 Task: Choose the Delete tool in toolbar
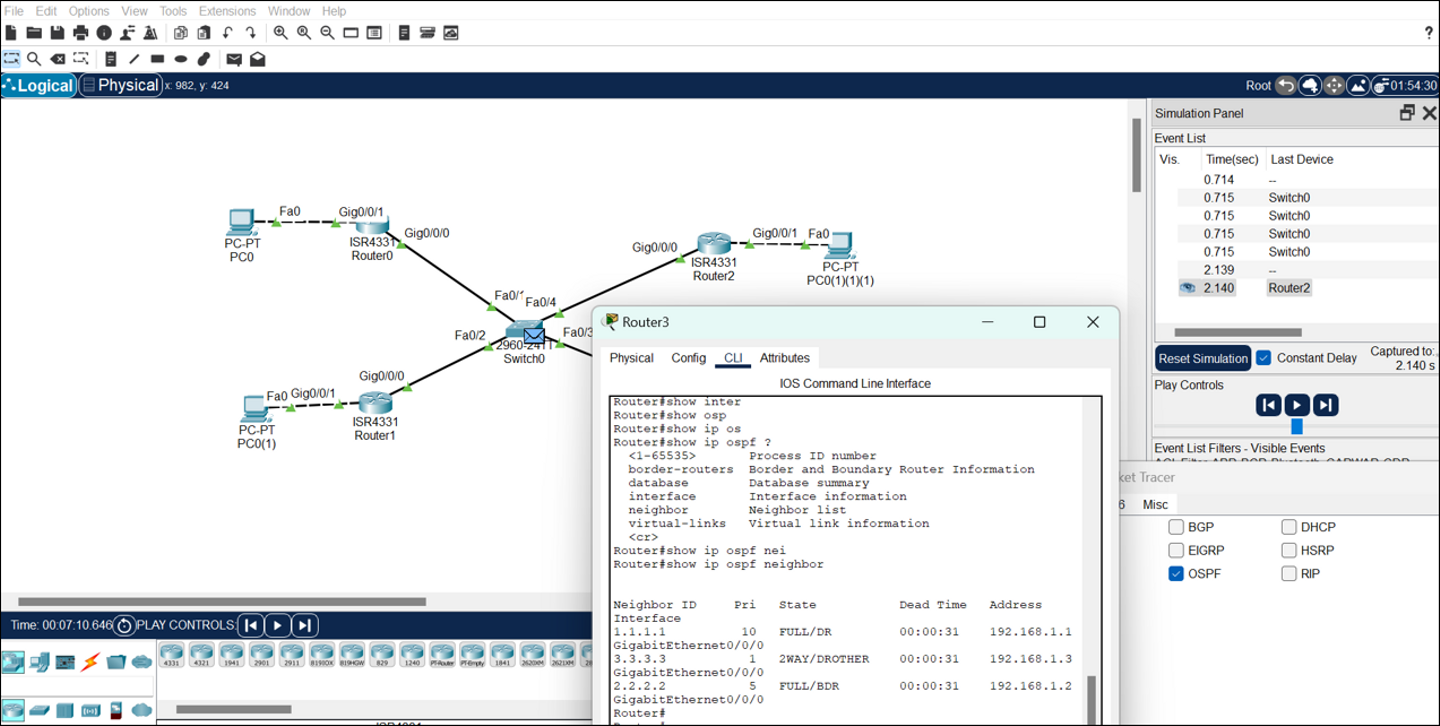coord(58,59)
